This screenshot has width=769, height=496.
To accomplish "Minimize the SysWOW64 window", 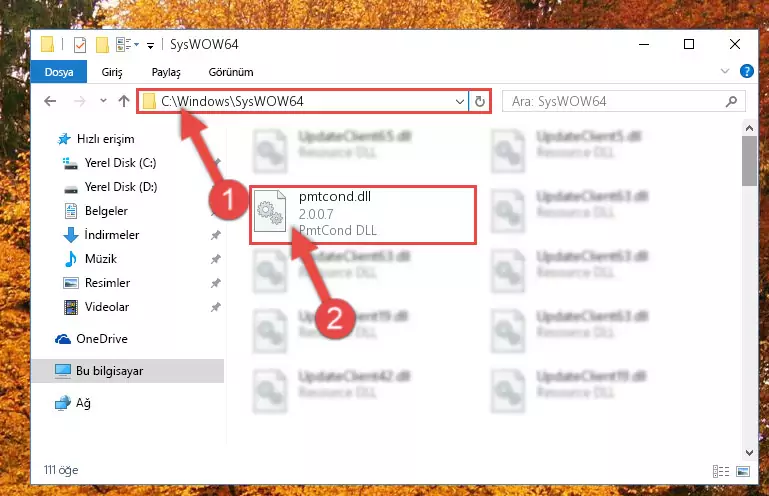I will [644, 44].
